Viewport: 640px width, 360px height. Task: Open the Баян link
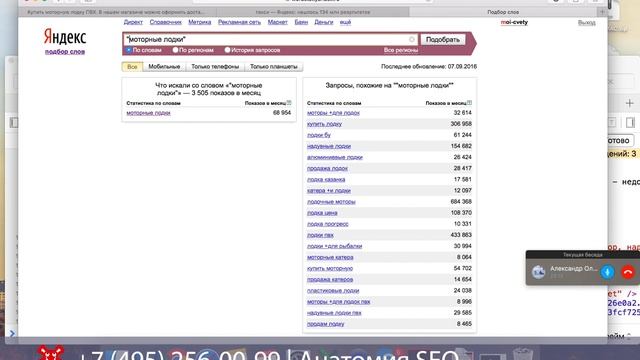[x=301, y=22]
